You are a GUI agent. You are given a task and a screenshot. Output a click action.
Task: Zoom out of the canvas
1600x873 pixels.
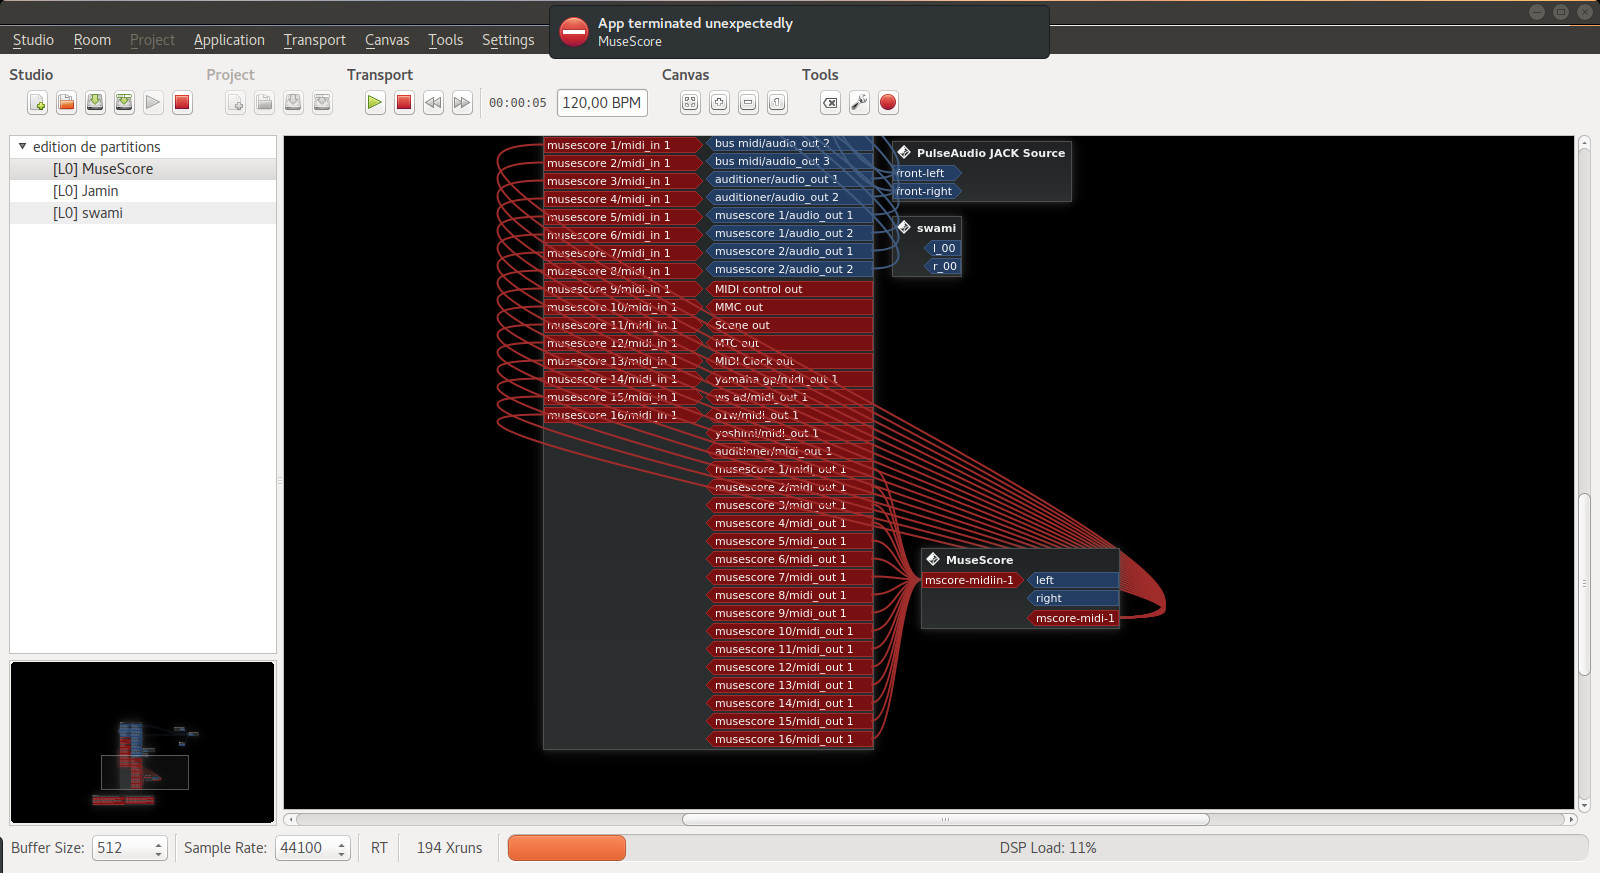pyautogui.click(x=748, y=102)
